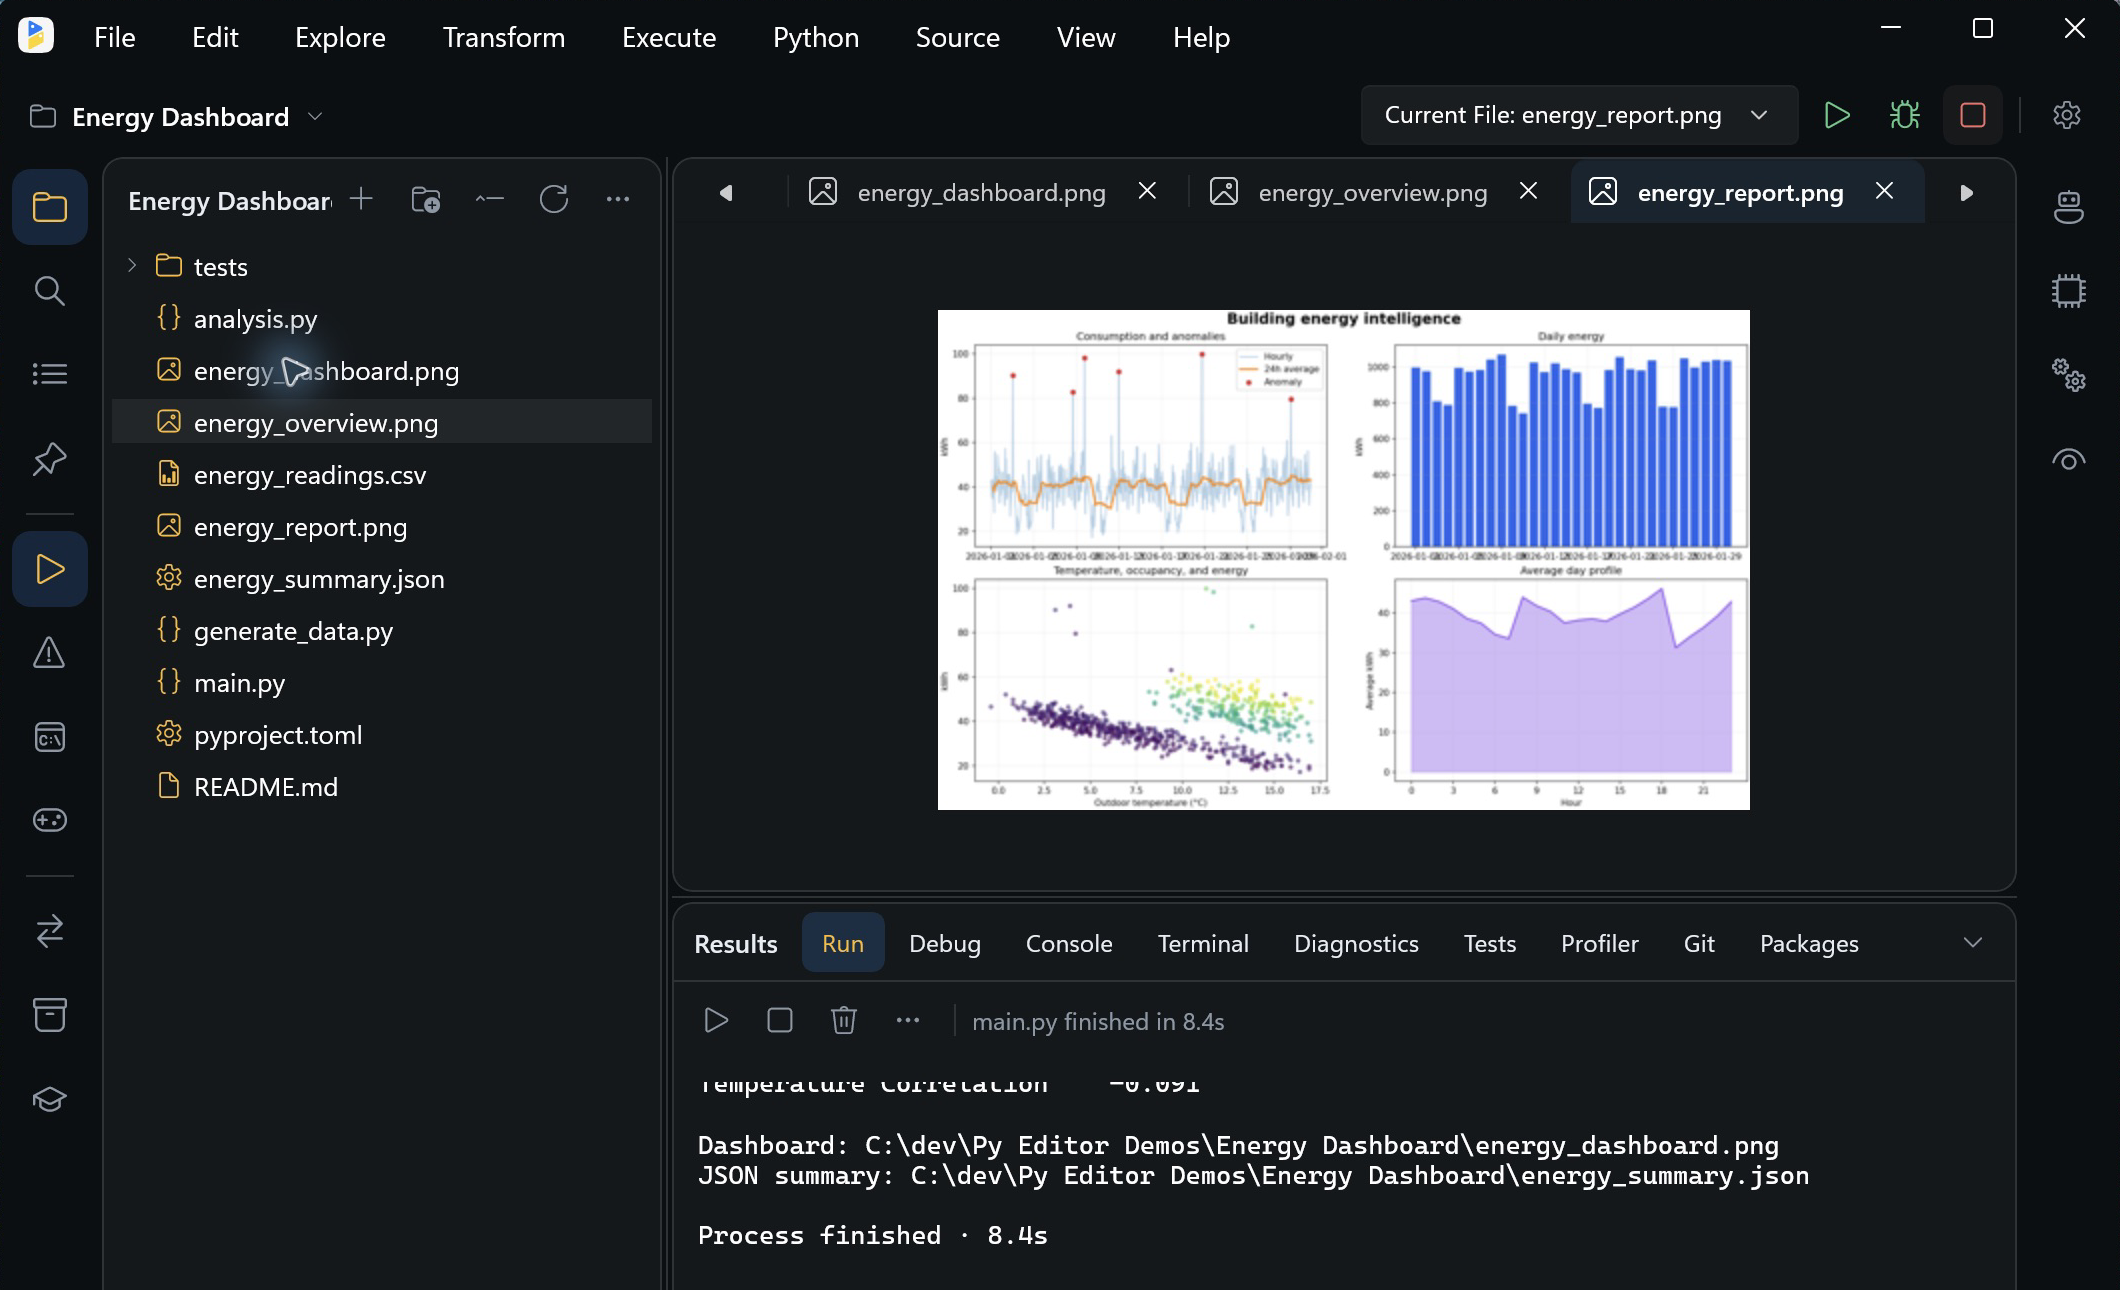Image resolution: width=2120 pixels, height=1290 pixels.
Task: Switch to the Terminal tab
Action: coord(1203,943)
